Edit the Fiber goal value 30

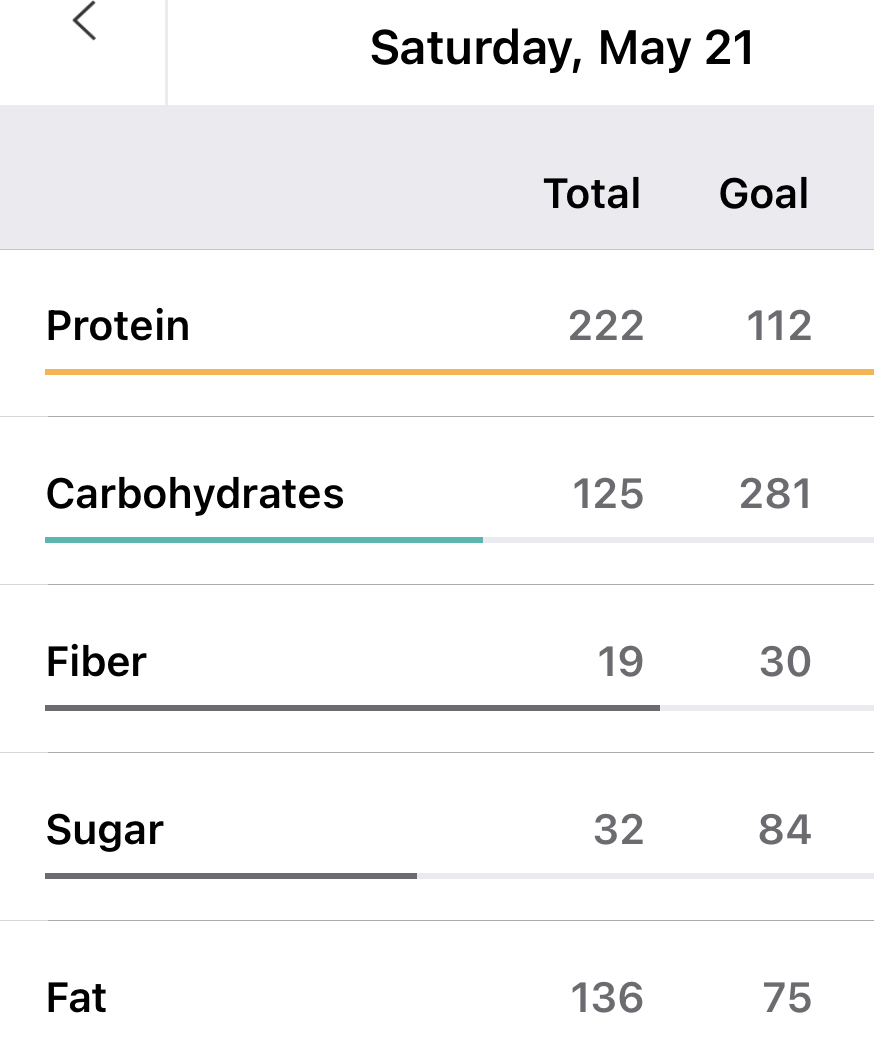(785, 662)
